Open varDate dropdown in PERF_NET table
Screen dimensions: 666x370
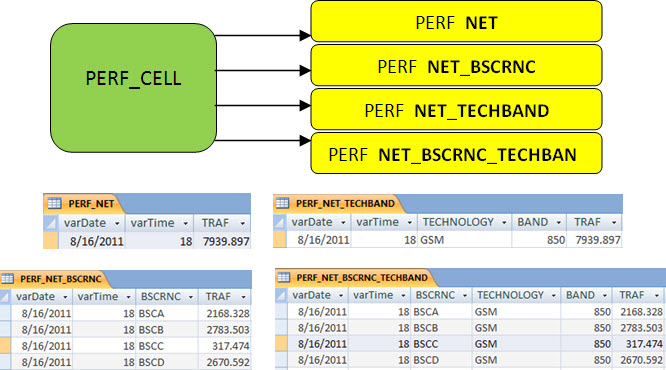point(117,223)
